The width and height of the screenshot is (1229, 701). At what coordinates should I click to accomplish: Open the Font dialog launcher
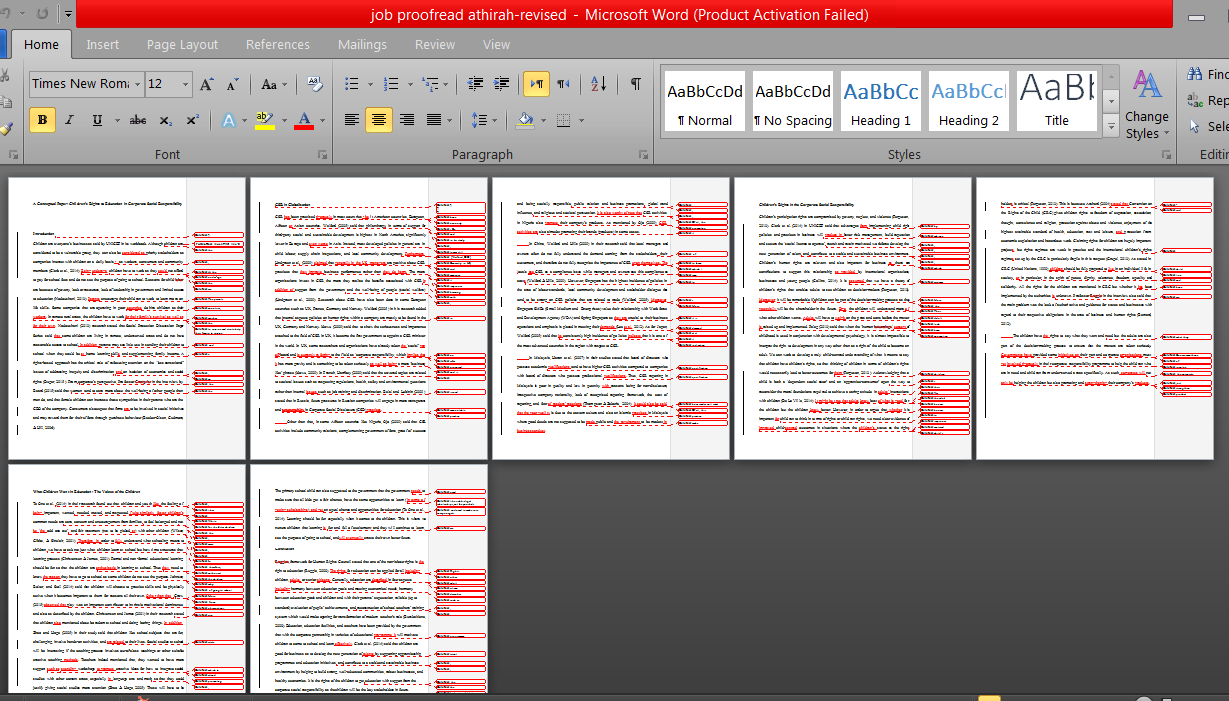(322, 155)
